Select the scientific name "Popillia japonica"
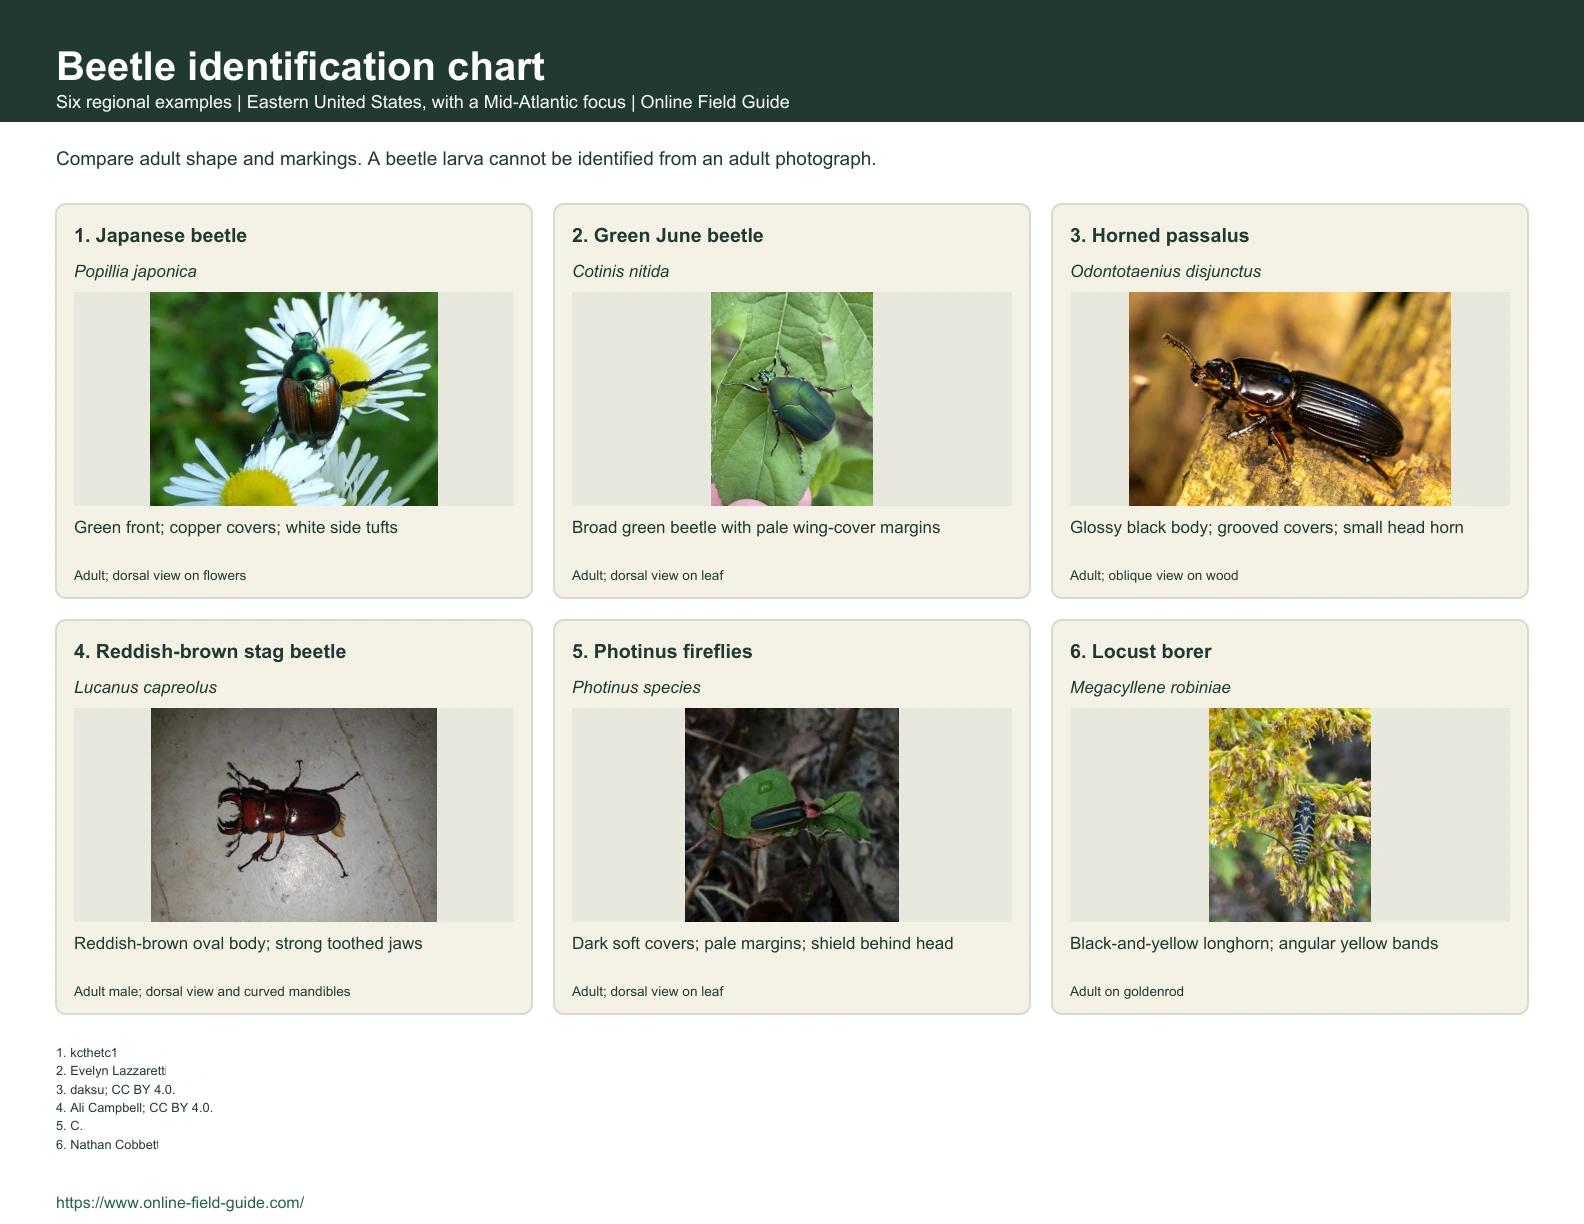 [135, 271]
